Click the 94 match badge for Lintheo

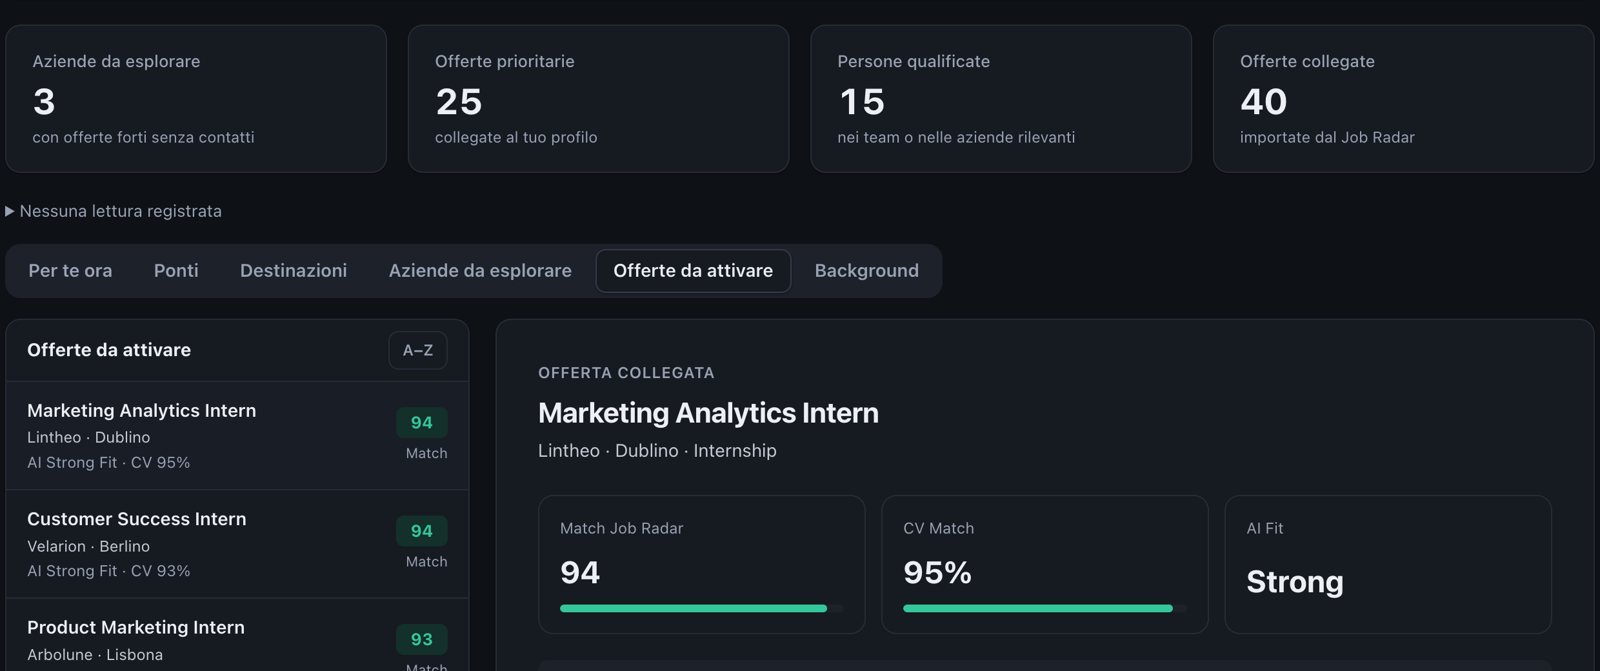click(x=422, y=423)
